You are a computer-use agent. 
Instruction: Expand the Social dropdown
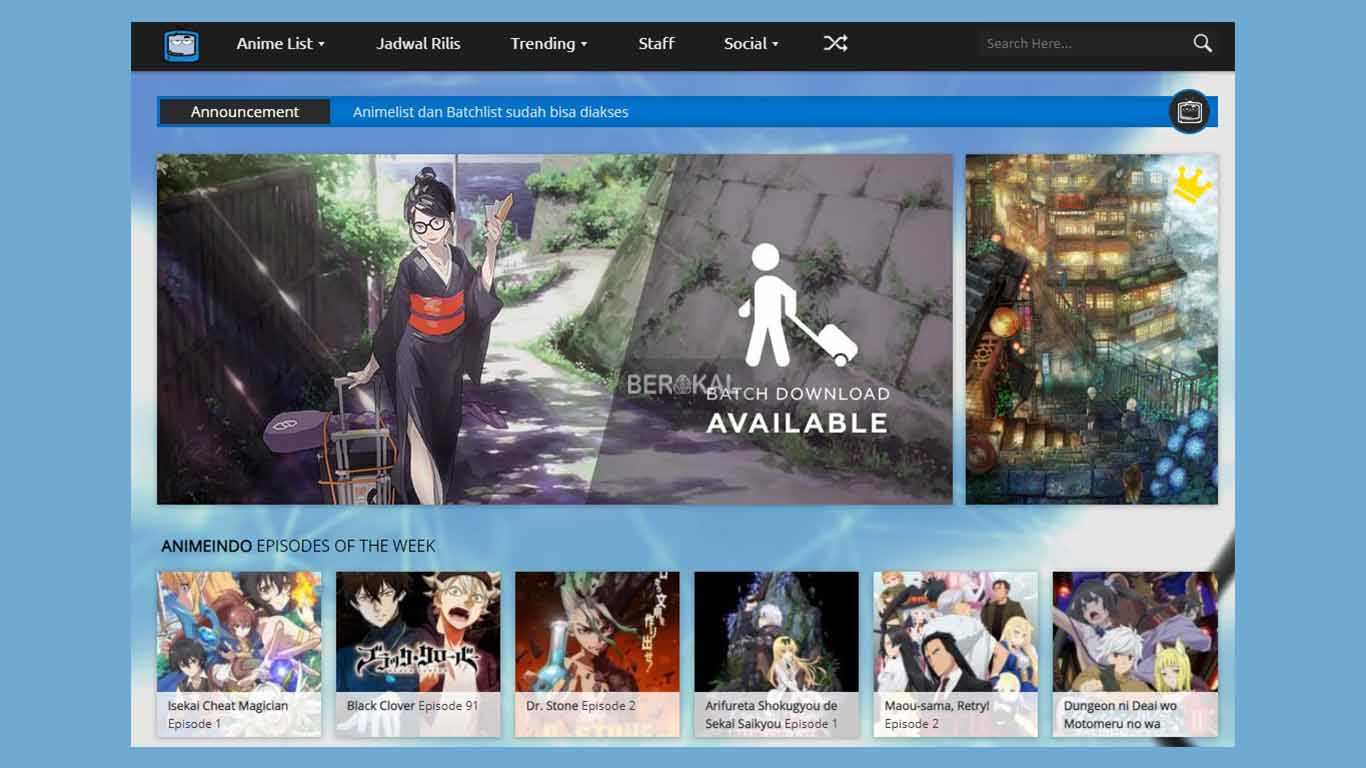tap(751, 44)
